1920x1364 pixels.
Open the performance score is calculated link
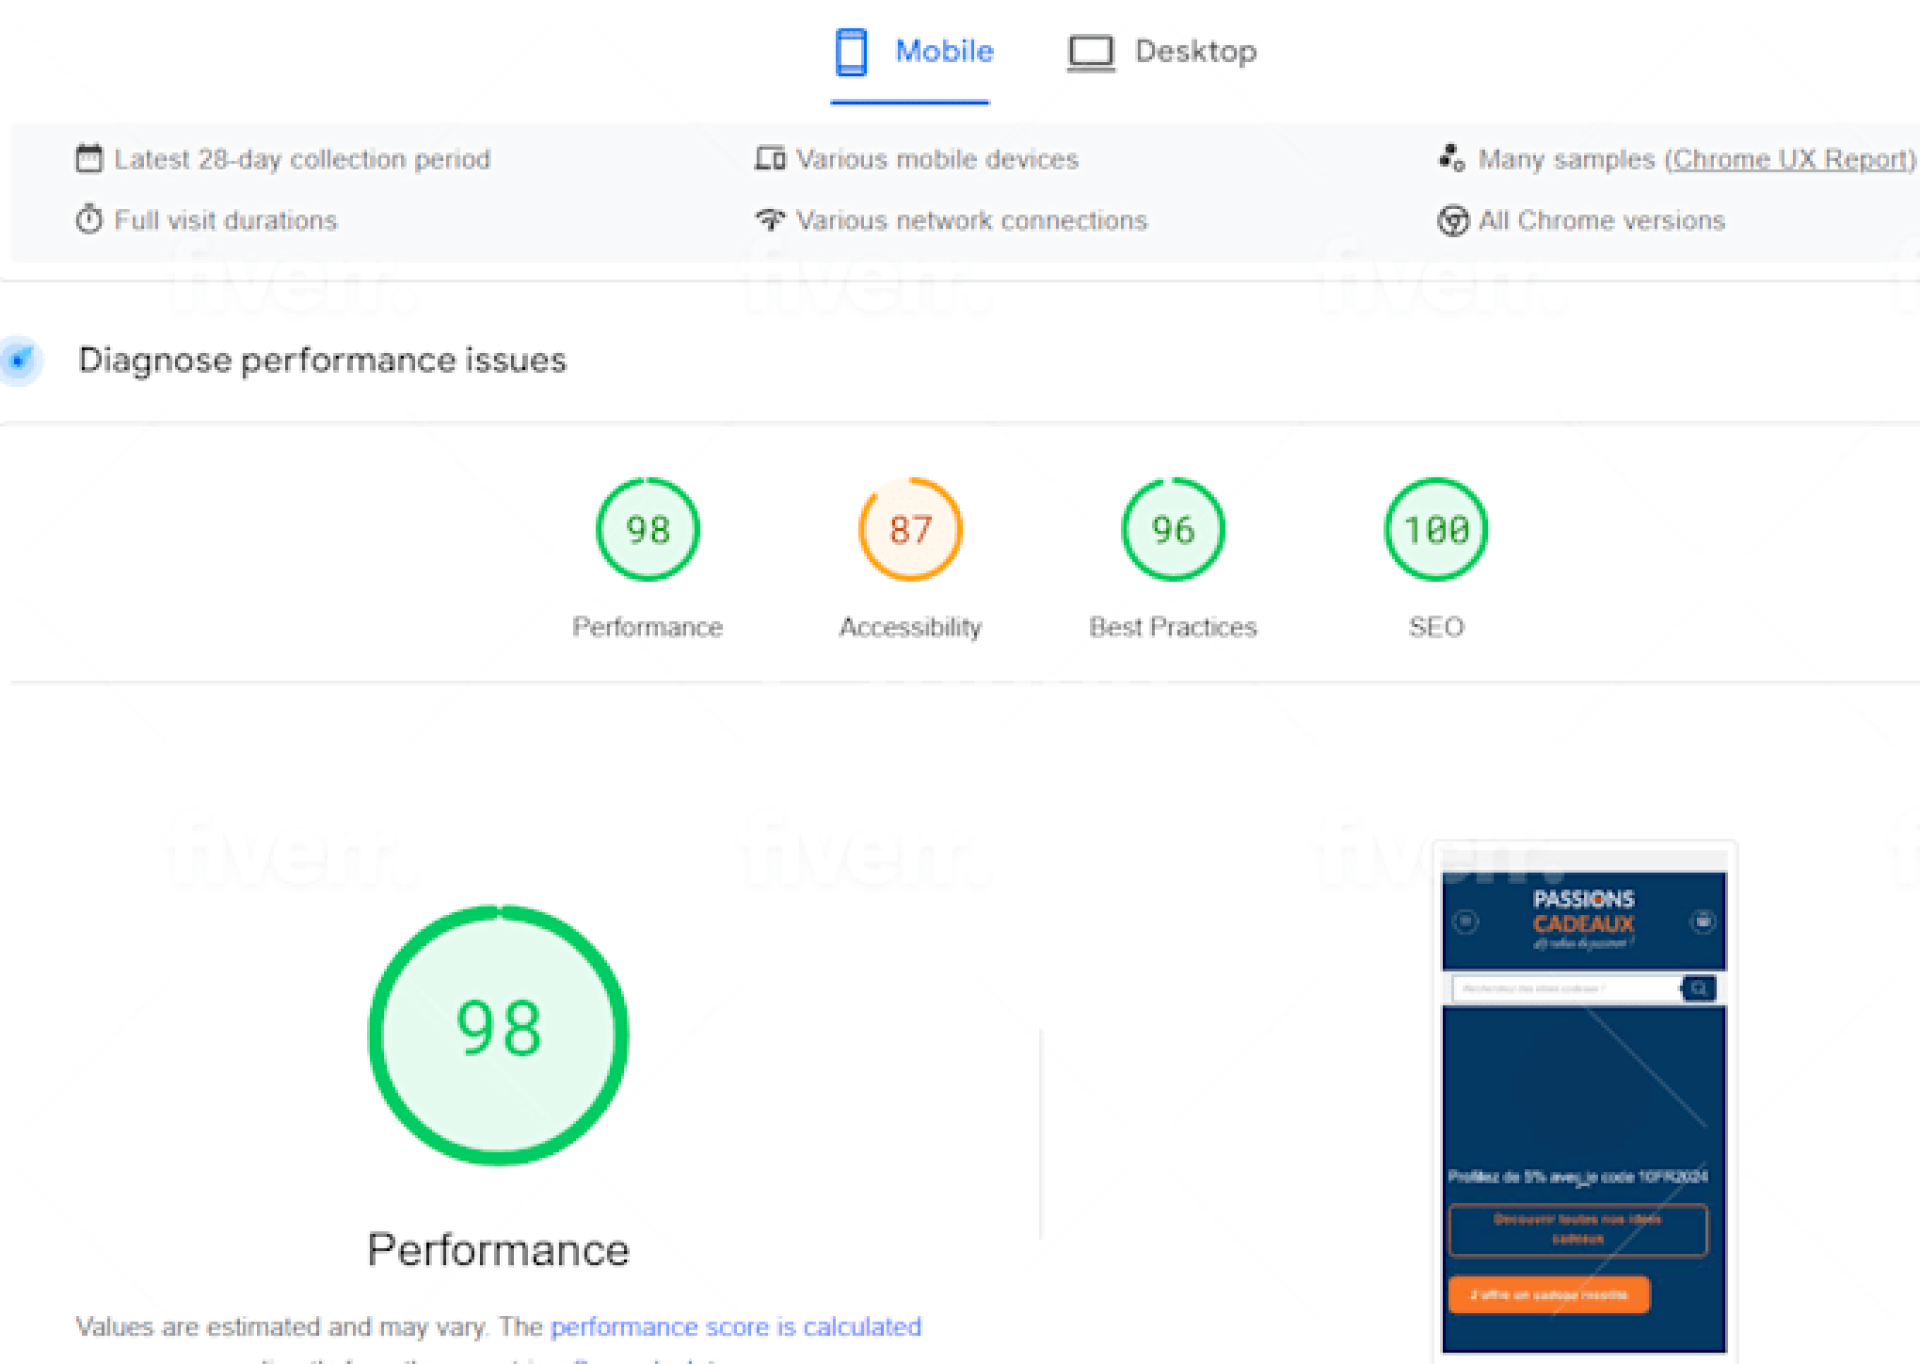735,1326
